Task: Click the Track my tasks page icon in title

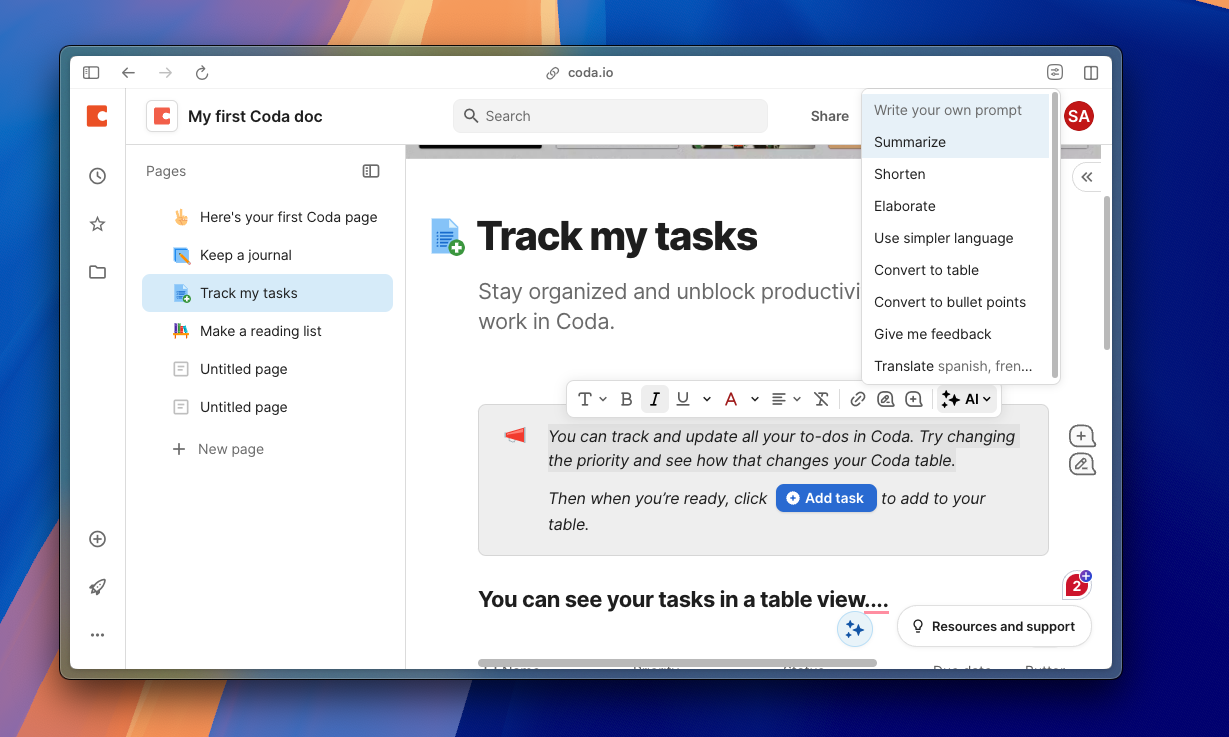Action: 447,237
